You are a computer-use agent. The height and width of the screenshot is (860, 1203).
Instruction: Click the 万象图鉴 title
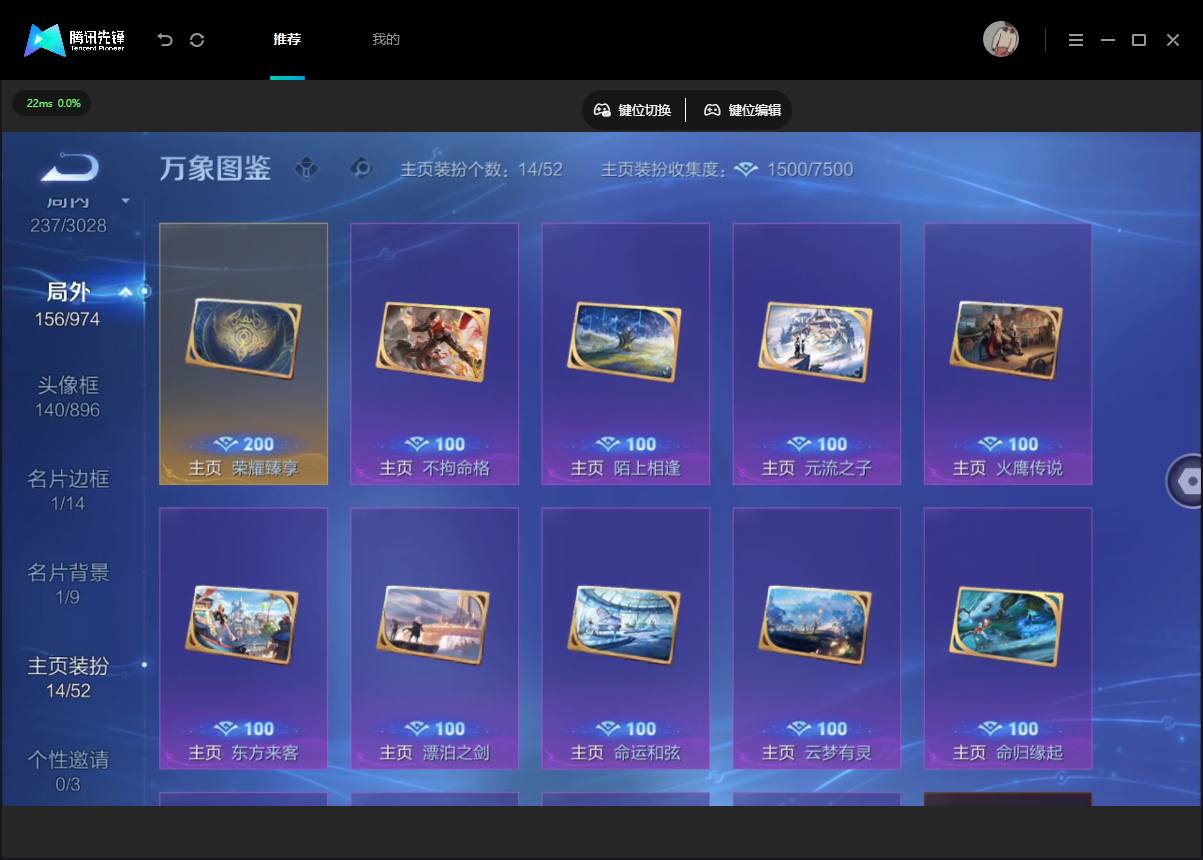[x=215, y=168]
